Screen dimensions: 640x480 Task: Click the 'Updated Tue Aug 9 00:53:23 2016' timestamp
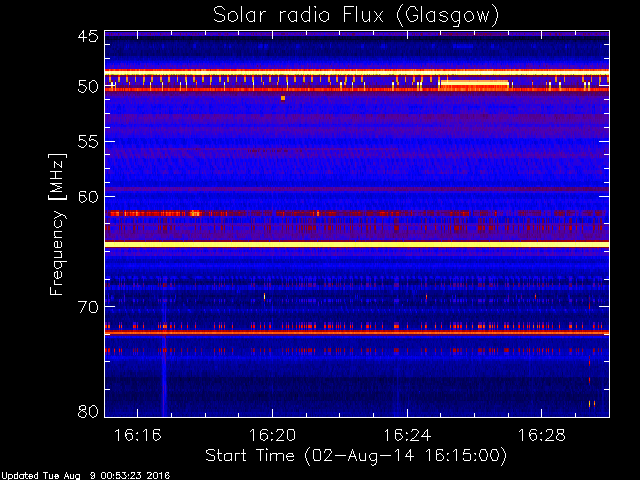coord(85,476)
